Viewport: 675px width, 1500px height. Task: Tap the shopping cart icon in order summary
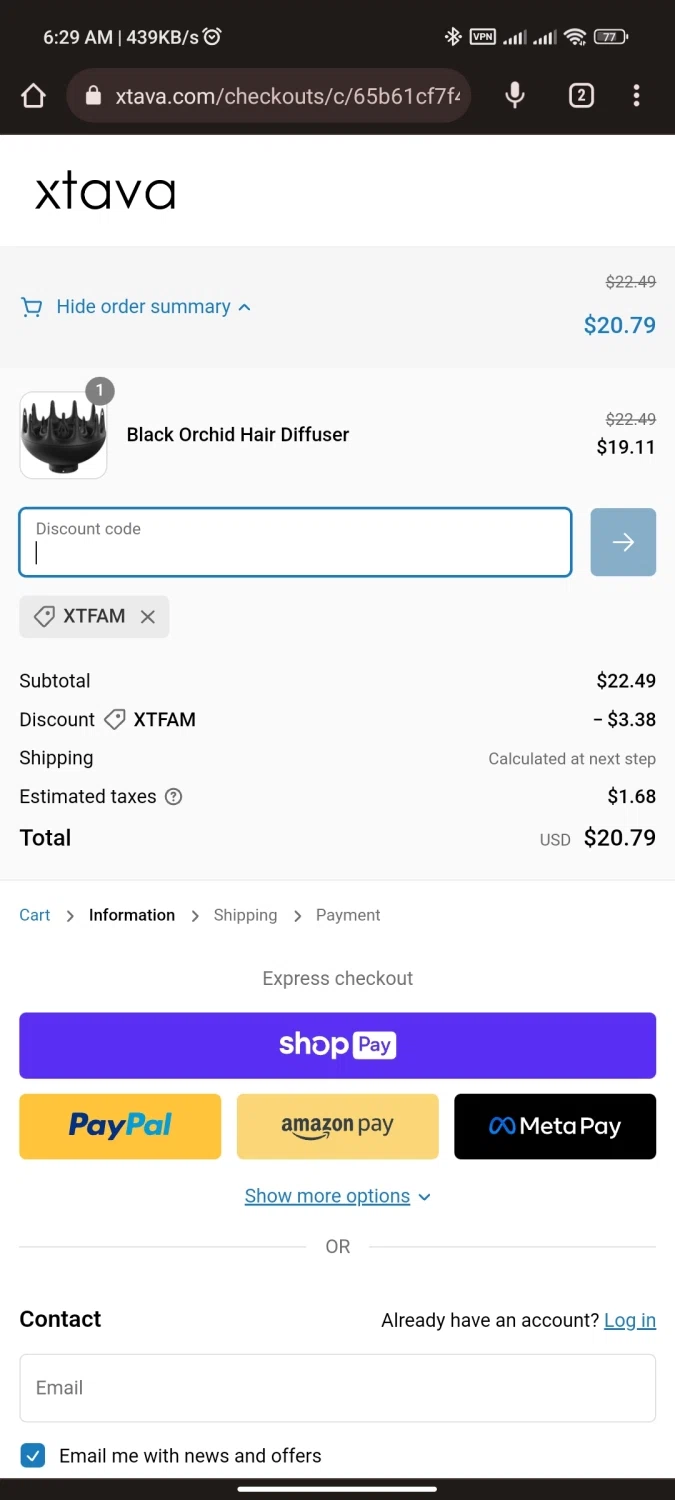32,307
